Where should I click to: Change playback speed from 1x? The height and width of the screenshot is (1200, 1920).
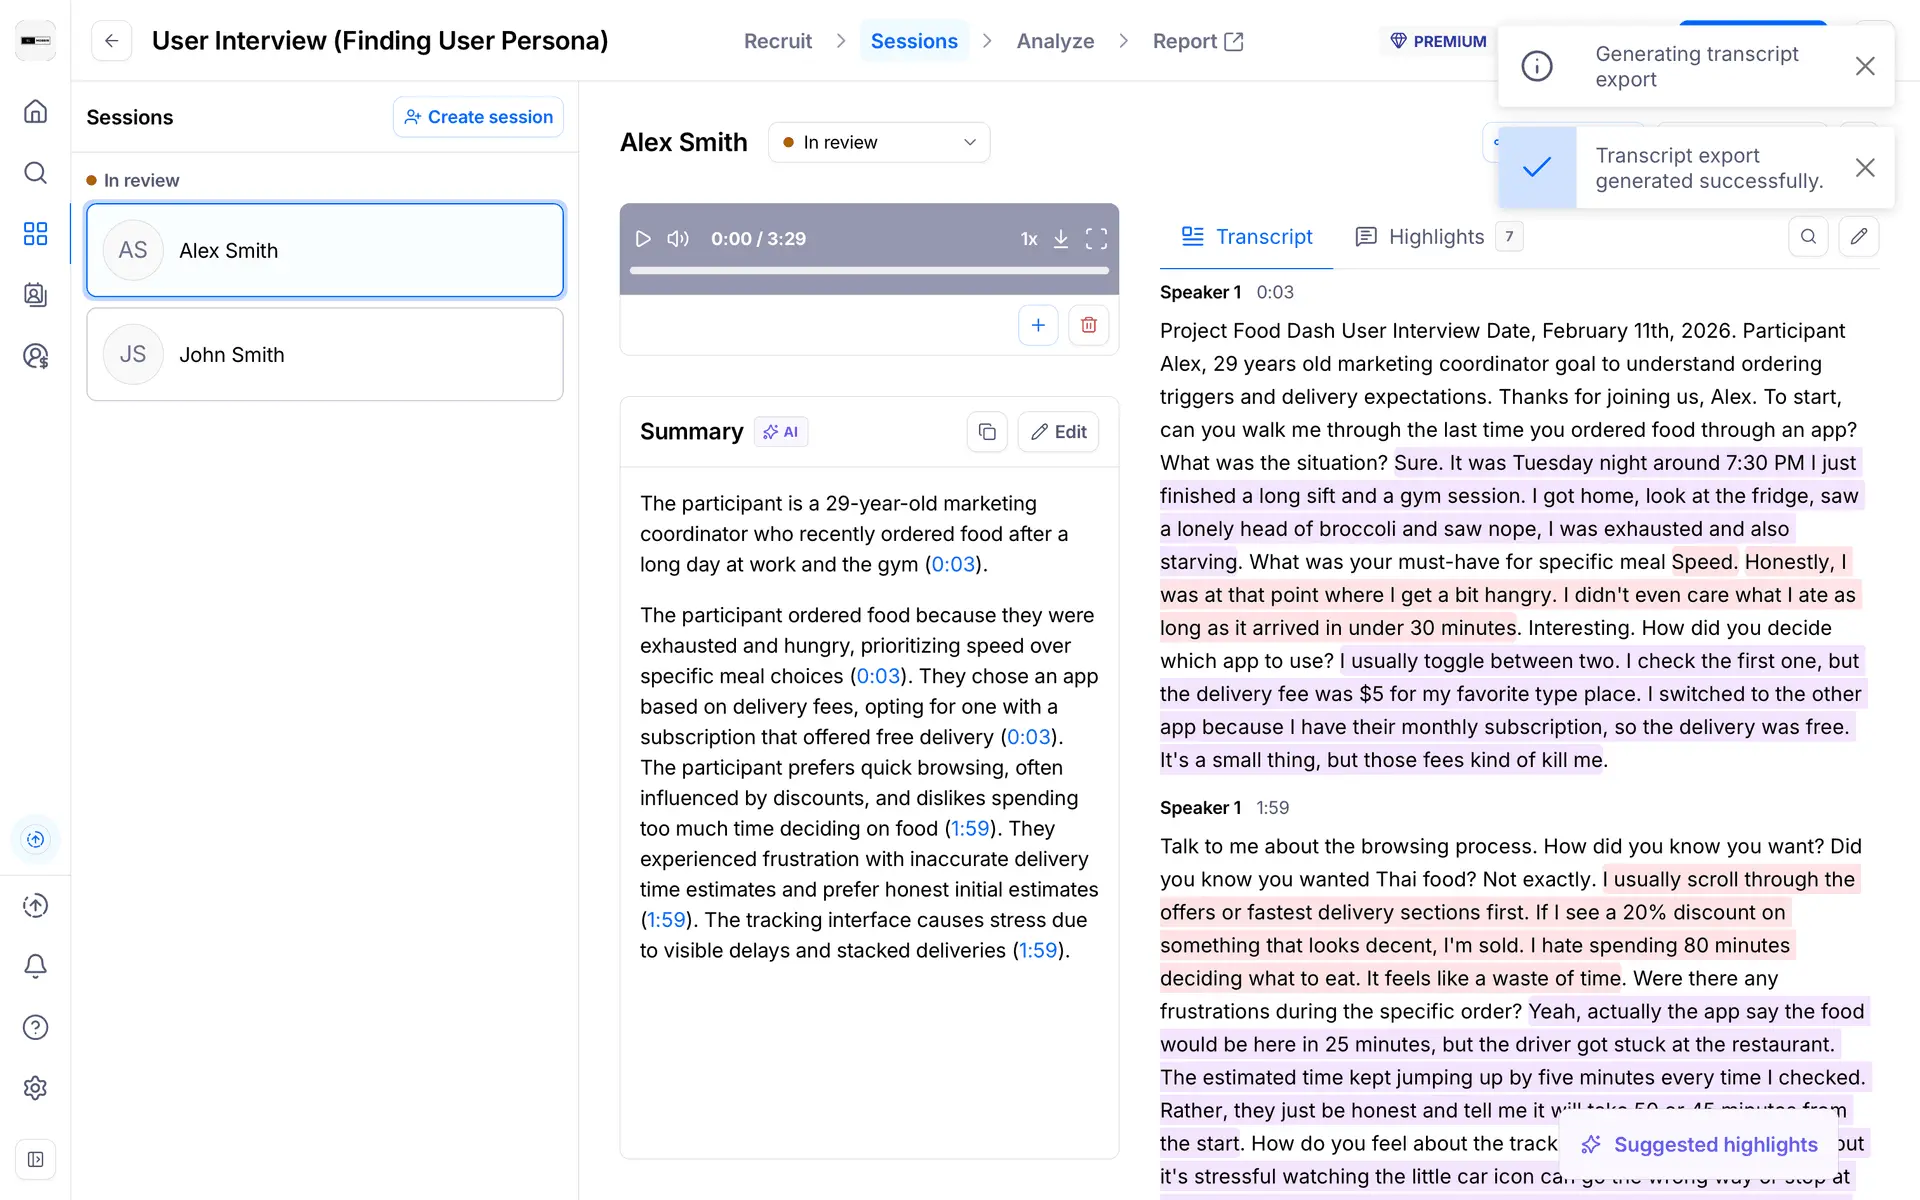click(x=1028, y=239)
